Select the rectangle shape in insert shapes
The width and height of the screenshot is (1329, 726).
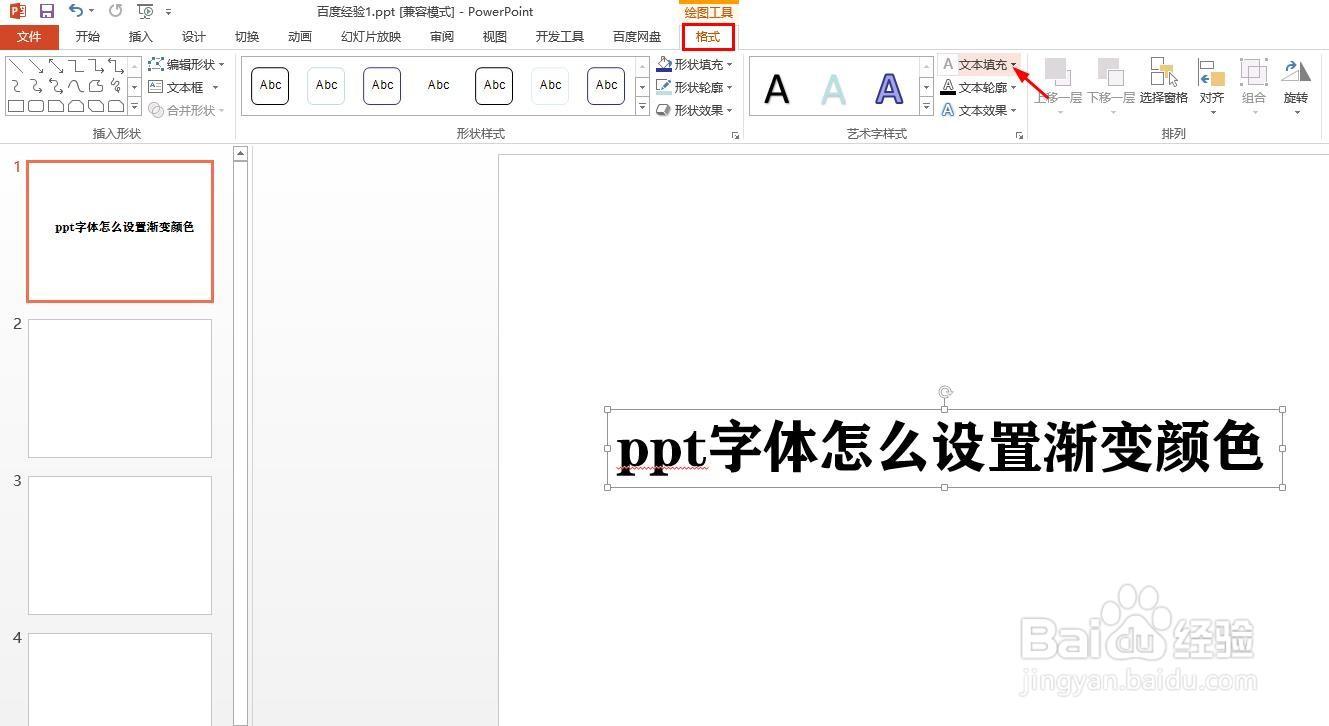pos(16,107)
